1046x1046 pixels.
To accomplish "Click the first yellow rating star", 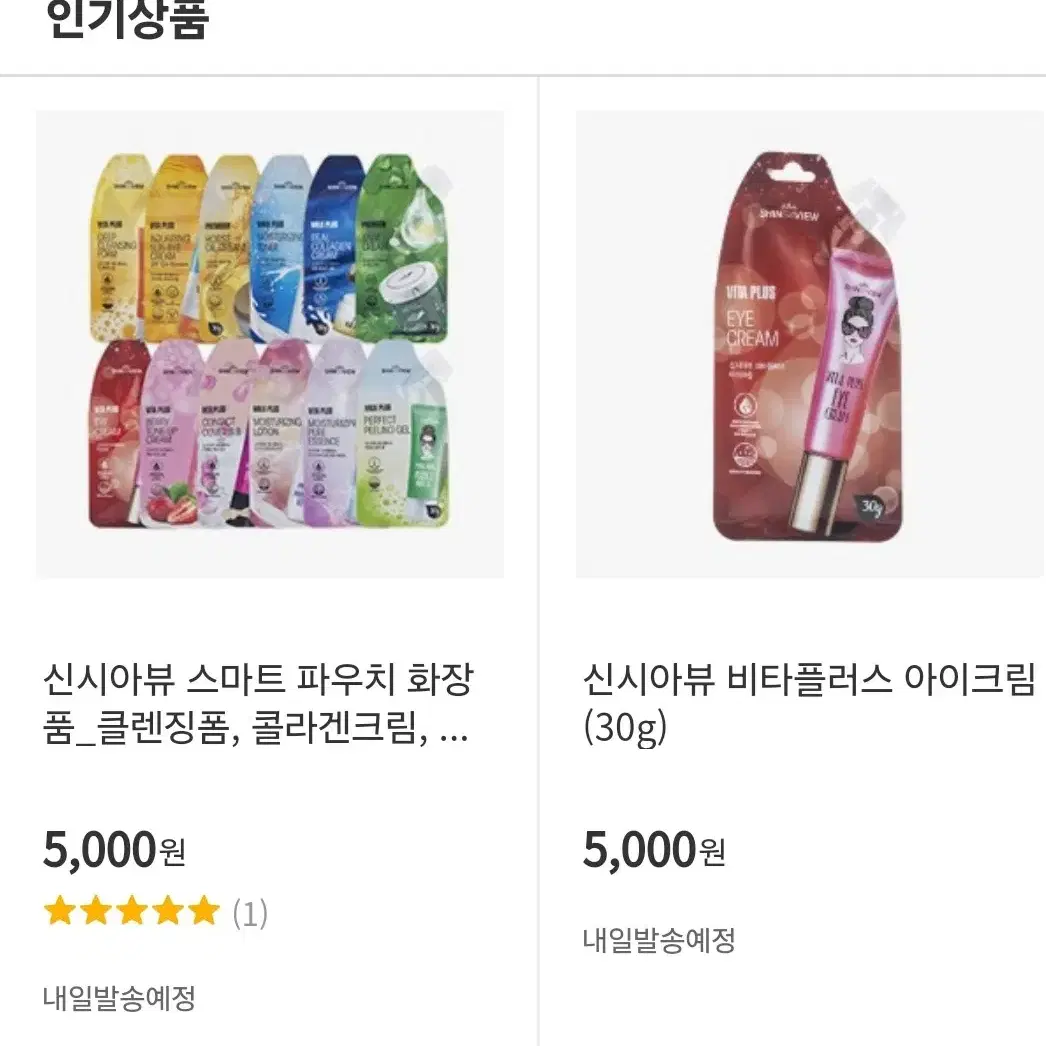I will pos(60,911).
